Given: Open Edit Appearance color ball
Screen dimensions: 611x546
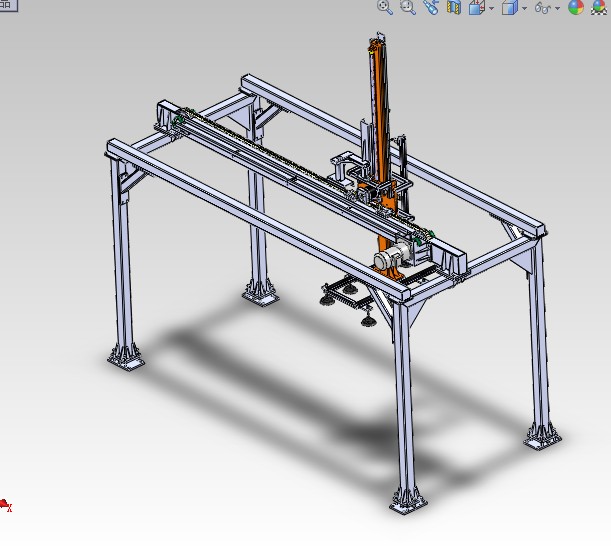Looking at the screenshot, I should click(576, 7).
